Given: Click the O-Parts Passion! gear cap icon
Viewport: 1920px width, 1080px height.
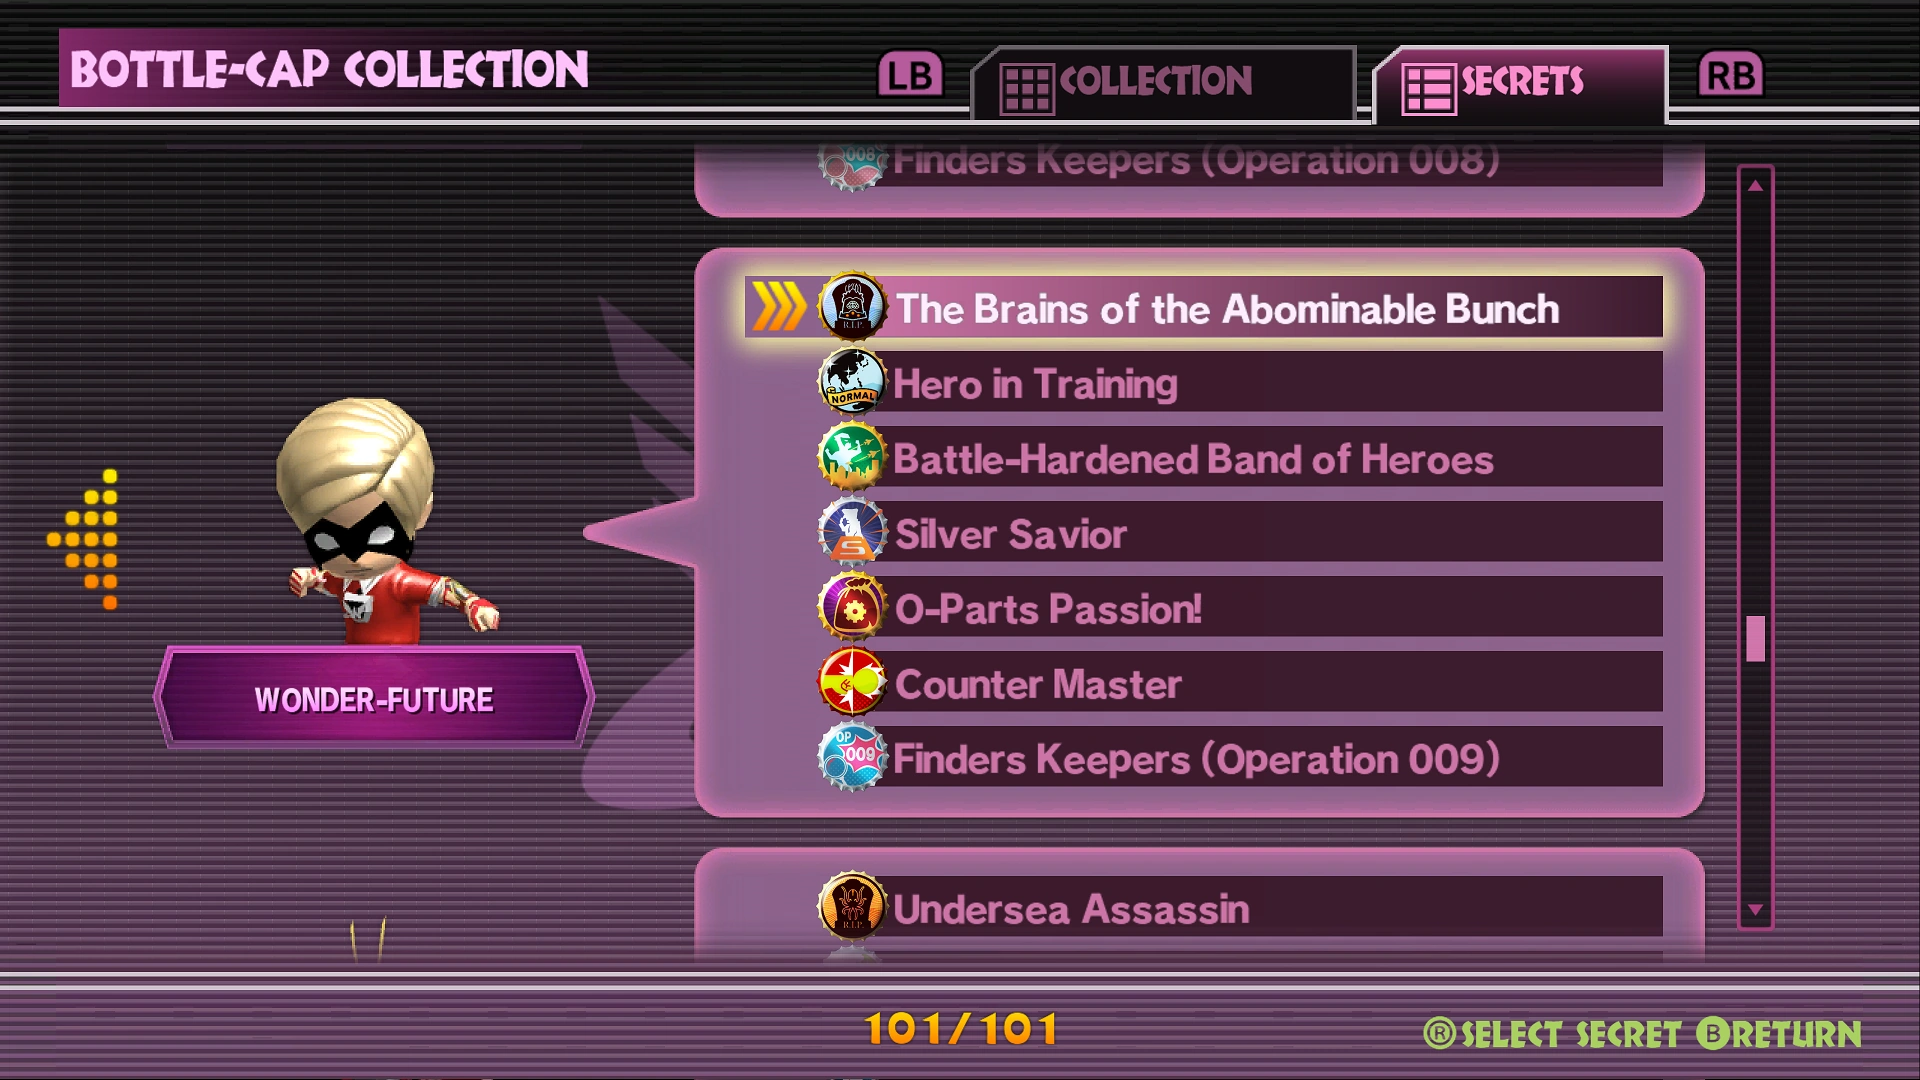Looking at the screenshot, I should coord(852,607).
